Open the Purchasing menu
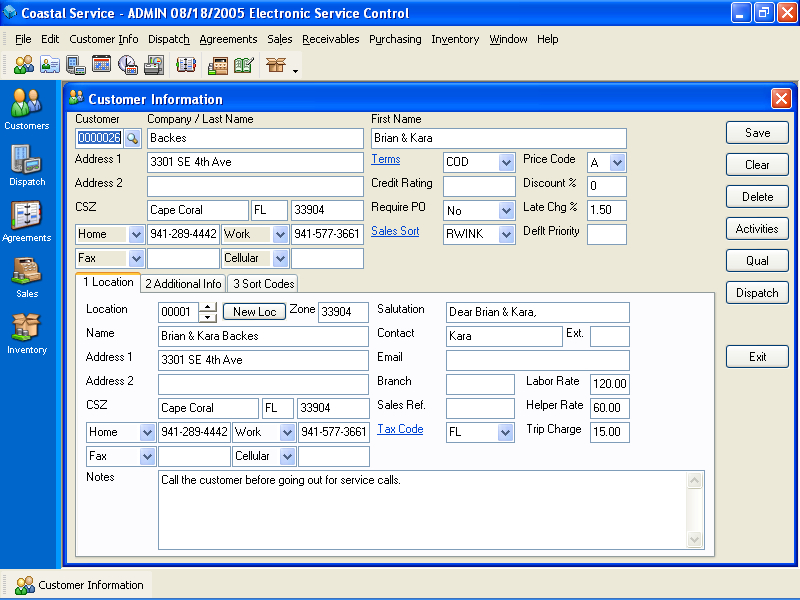Viewport: 800px width, 600px height. pyautogui.click(x=395, y=39)
